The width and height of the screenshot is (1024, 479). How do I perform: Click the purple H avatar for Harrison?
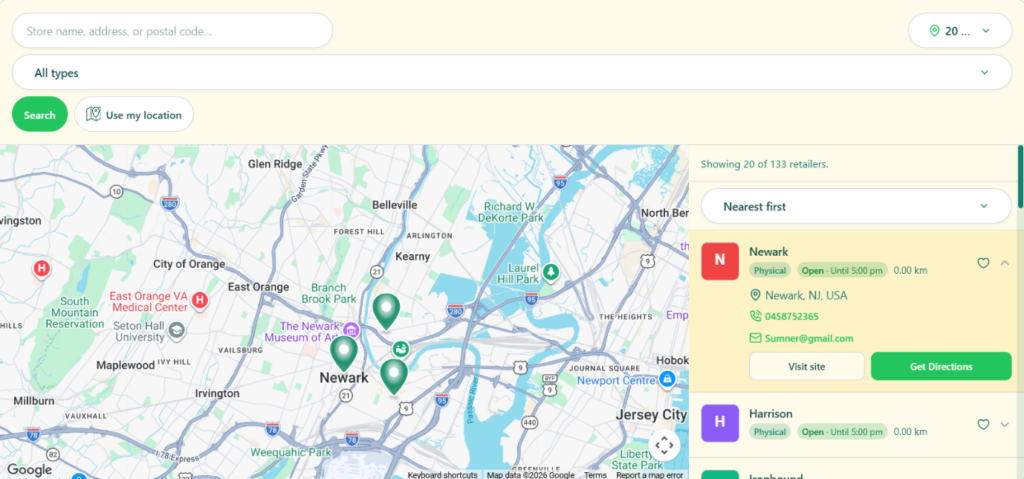tap(720, 423)
